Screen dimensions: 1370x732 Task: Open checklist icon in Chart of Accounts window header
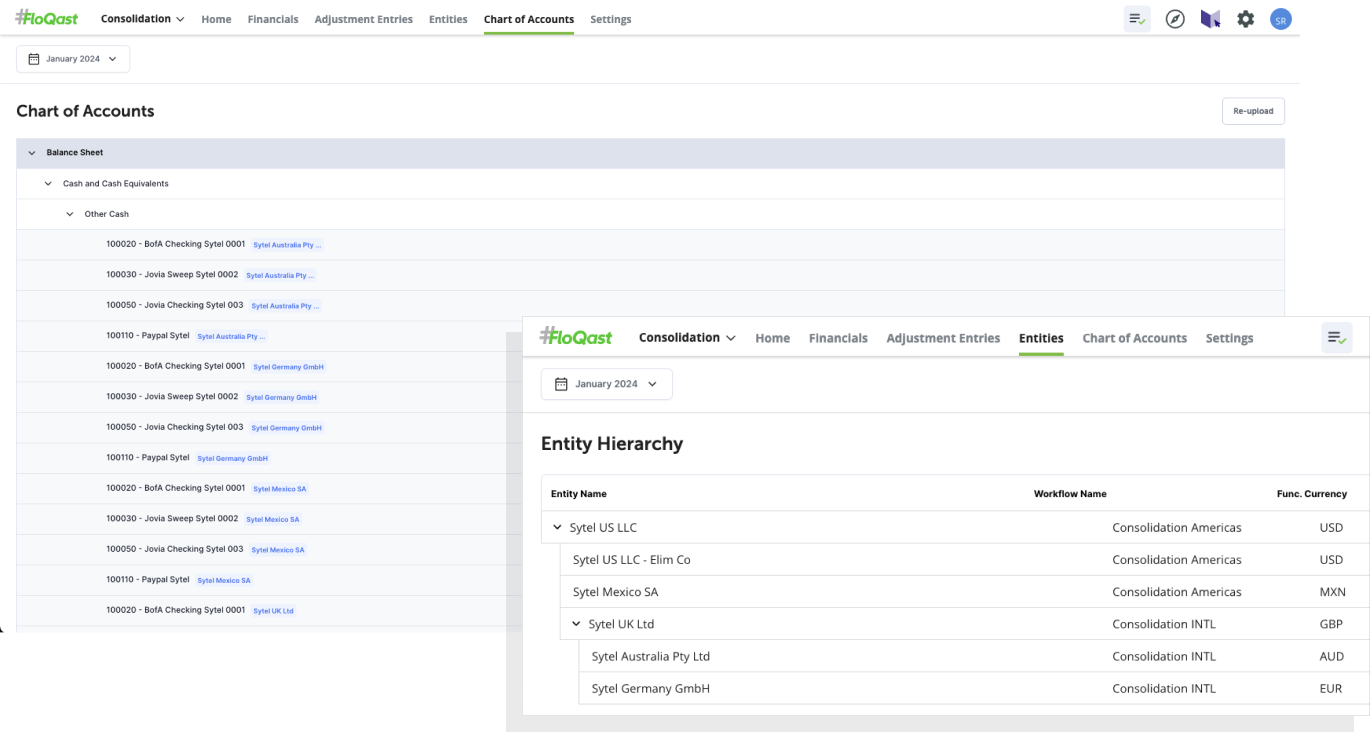click(1137, 19)
